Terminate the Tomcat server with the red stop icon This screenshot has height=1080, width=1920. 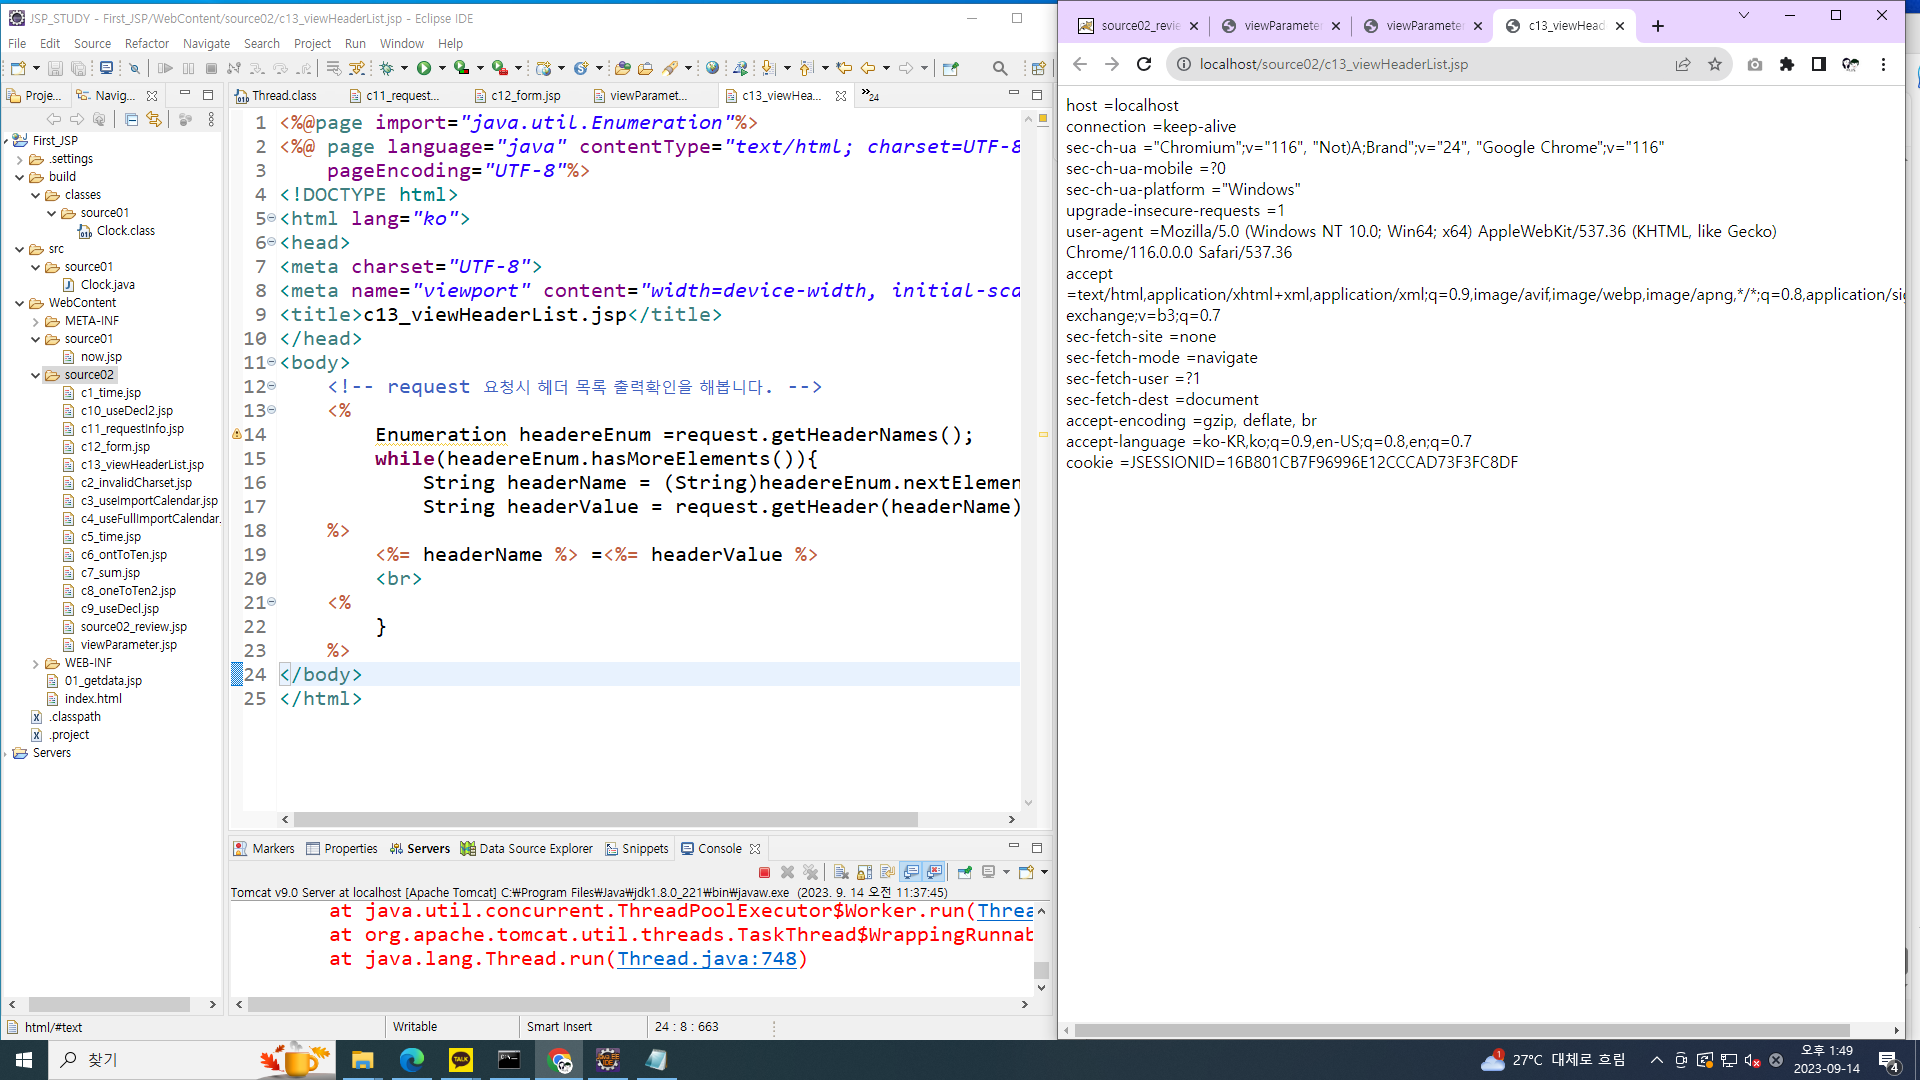(x=765, y=872)
